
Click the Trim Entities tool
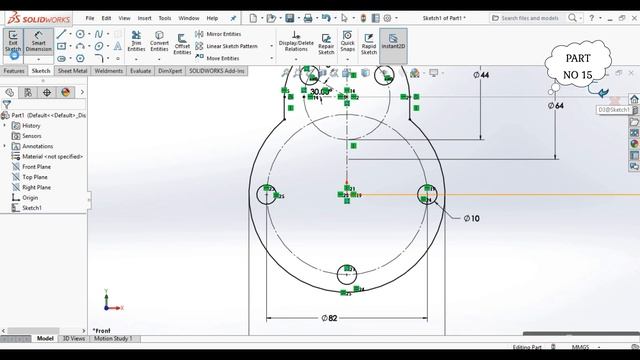[x=136, y=41]
